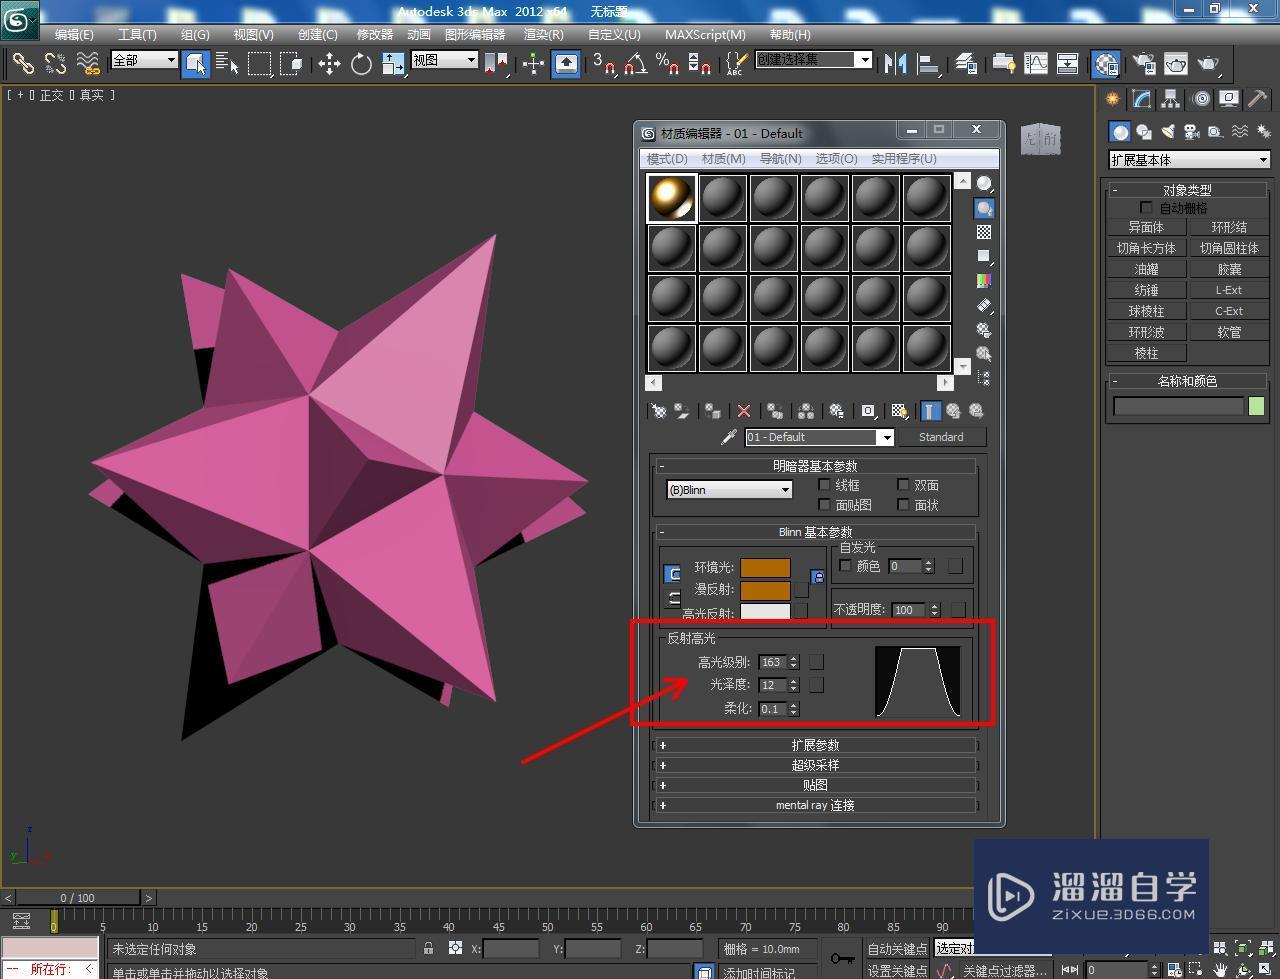Click Get Material icon in material editor
Image resolution: width=1280 pixels, height=979 pixels.
pos(659,411)
